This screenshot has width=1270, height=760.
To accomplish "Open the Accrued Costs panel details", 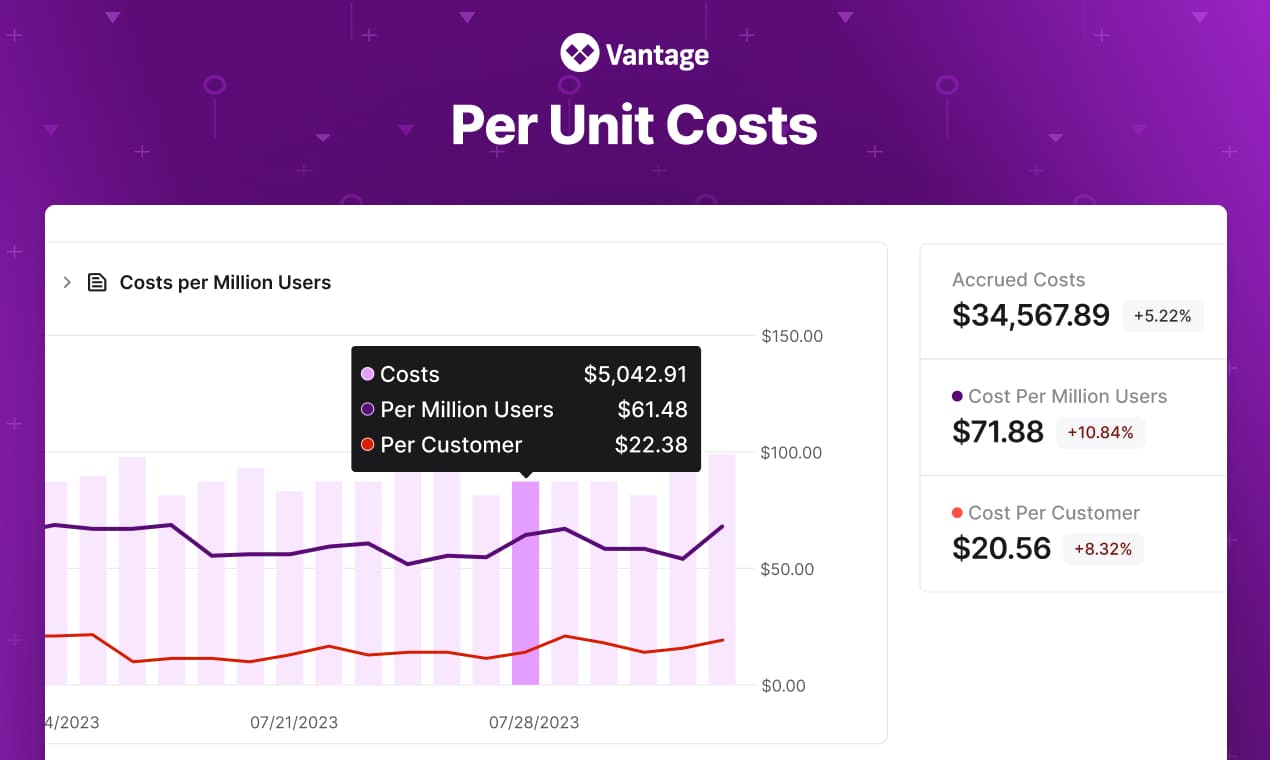I will pyautogui.click(x=1018, y=280).
